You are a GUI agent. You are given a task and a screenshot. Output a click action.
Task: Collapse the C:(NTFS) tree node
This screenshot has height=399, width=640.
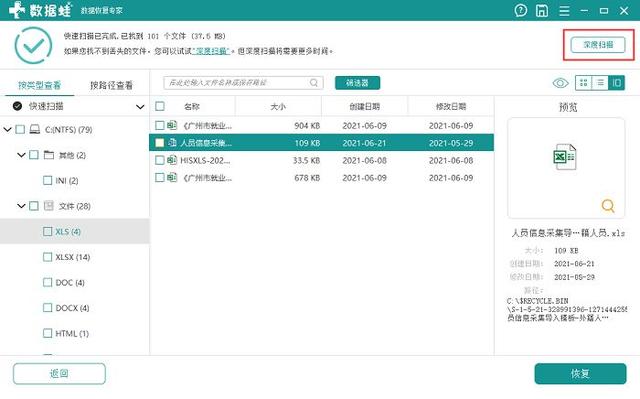7,130
